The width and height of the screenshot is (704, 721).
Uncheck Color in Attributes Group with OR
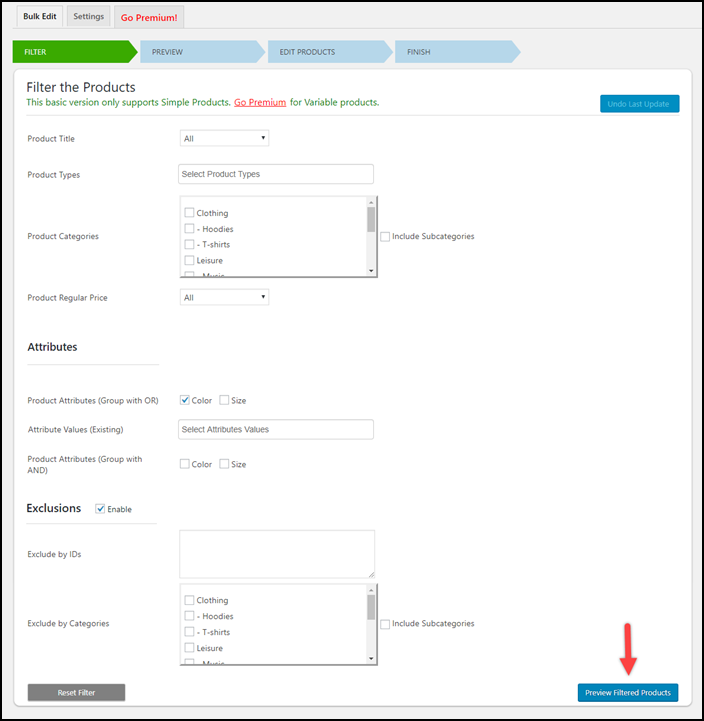click(x=185, y=401)
